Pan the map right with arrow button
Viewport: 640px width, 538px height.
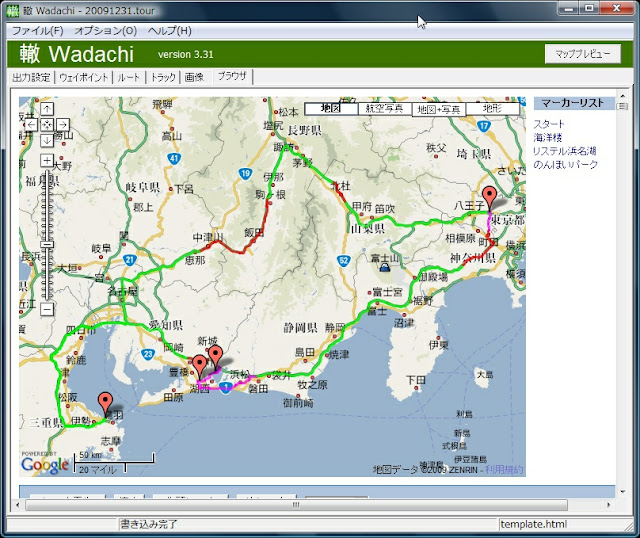coord(62,124)
